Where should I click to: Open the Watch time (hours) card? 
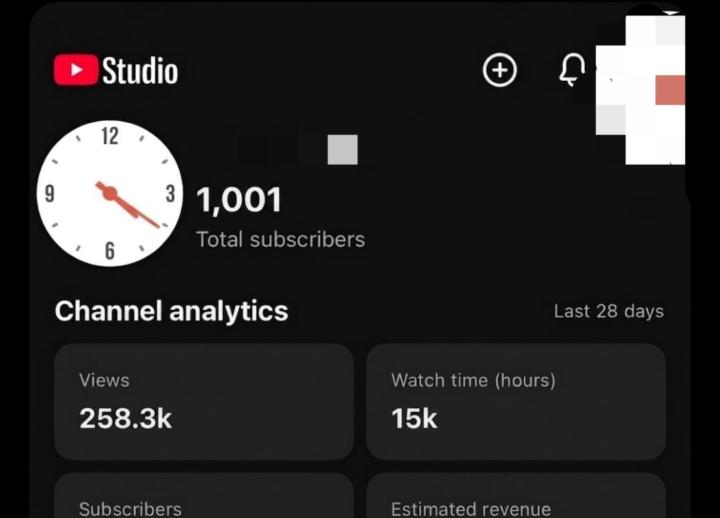point(516,402)
